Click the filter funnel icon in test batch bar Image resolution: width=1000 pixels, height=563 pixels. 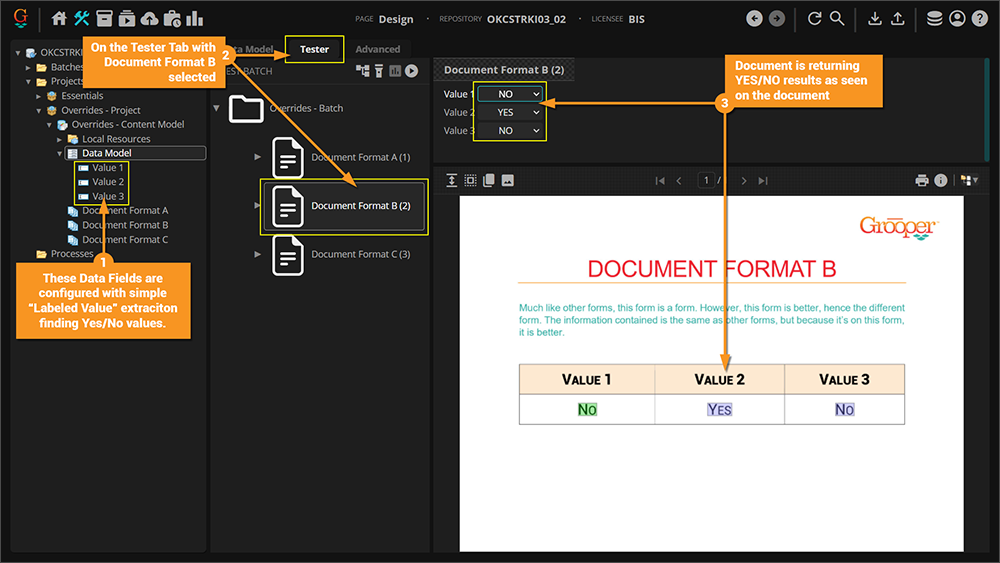pos(379,71)
